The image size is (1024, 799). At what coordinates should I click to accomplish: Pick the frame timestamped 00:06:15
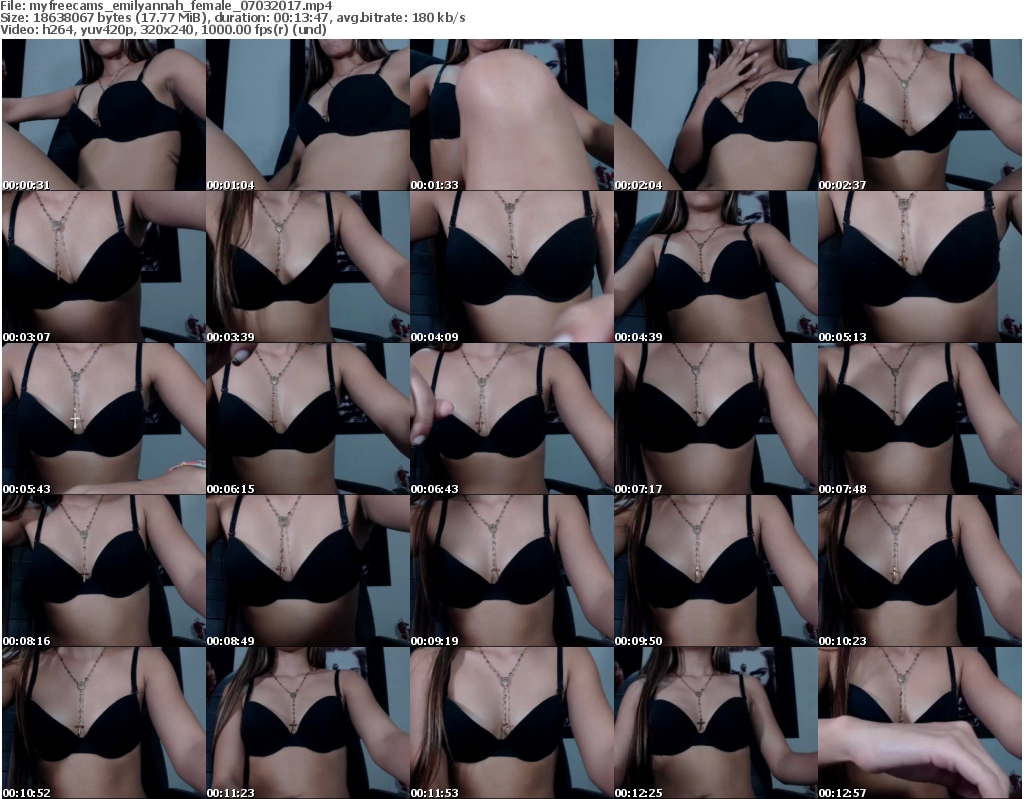[308, 419]
